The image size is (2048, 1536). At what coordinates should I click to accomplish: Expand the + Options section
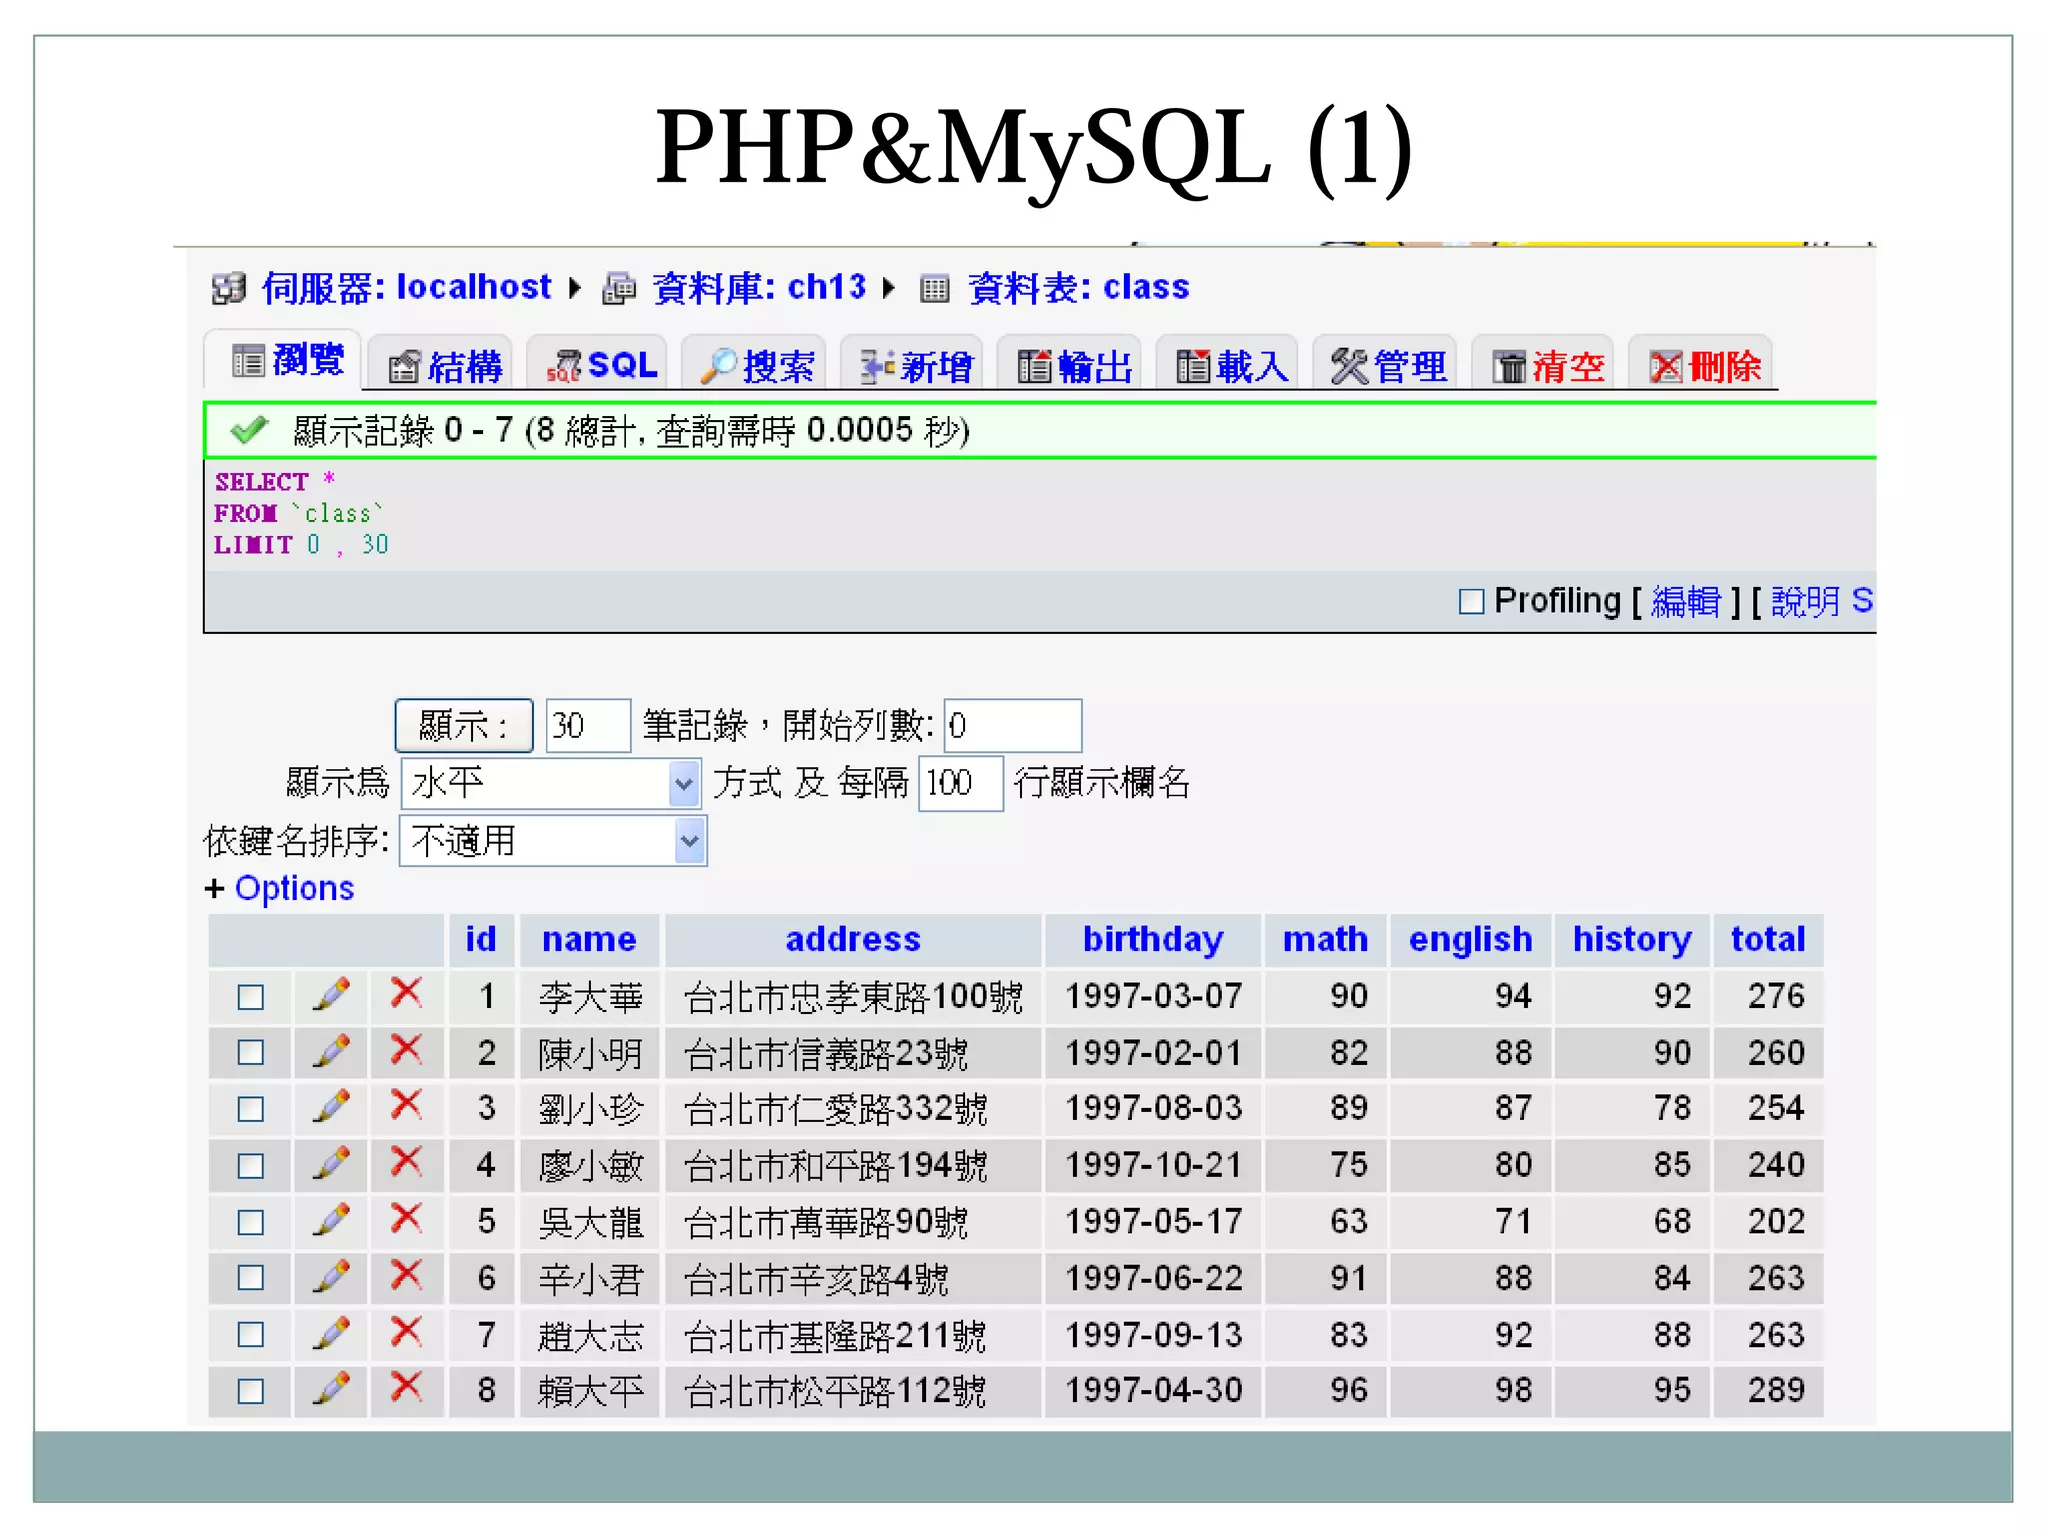[280, 888]
